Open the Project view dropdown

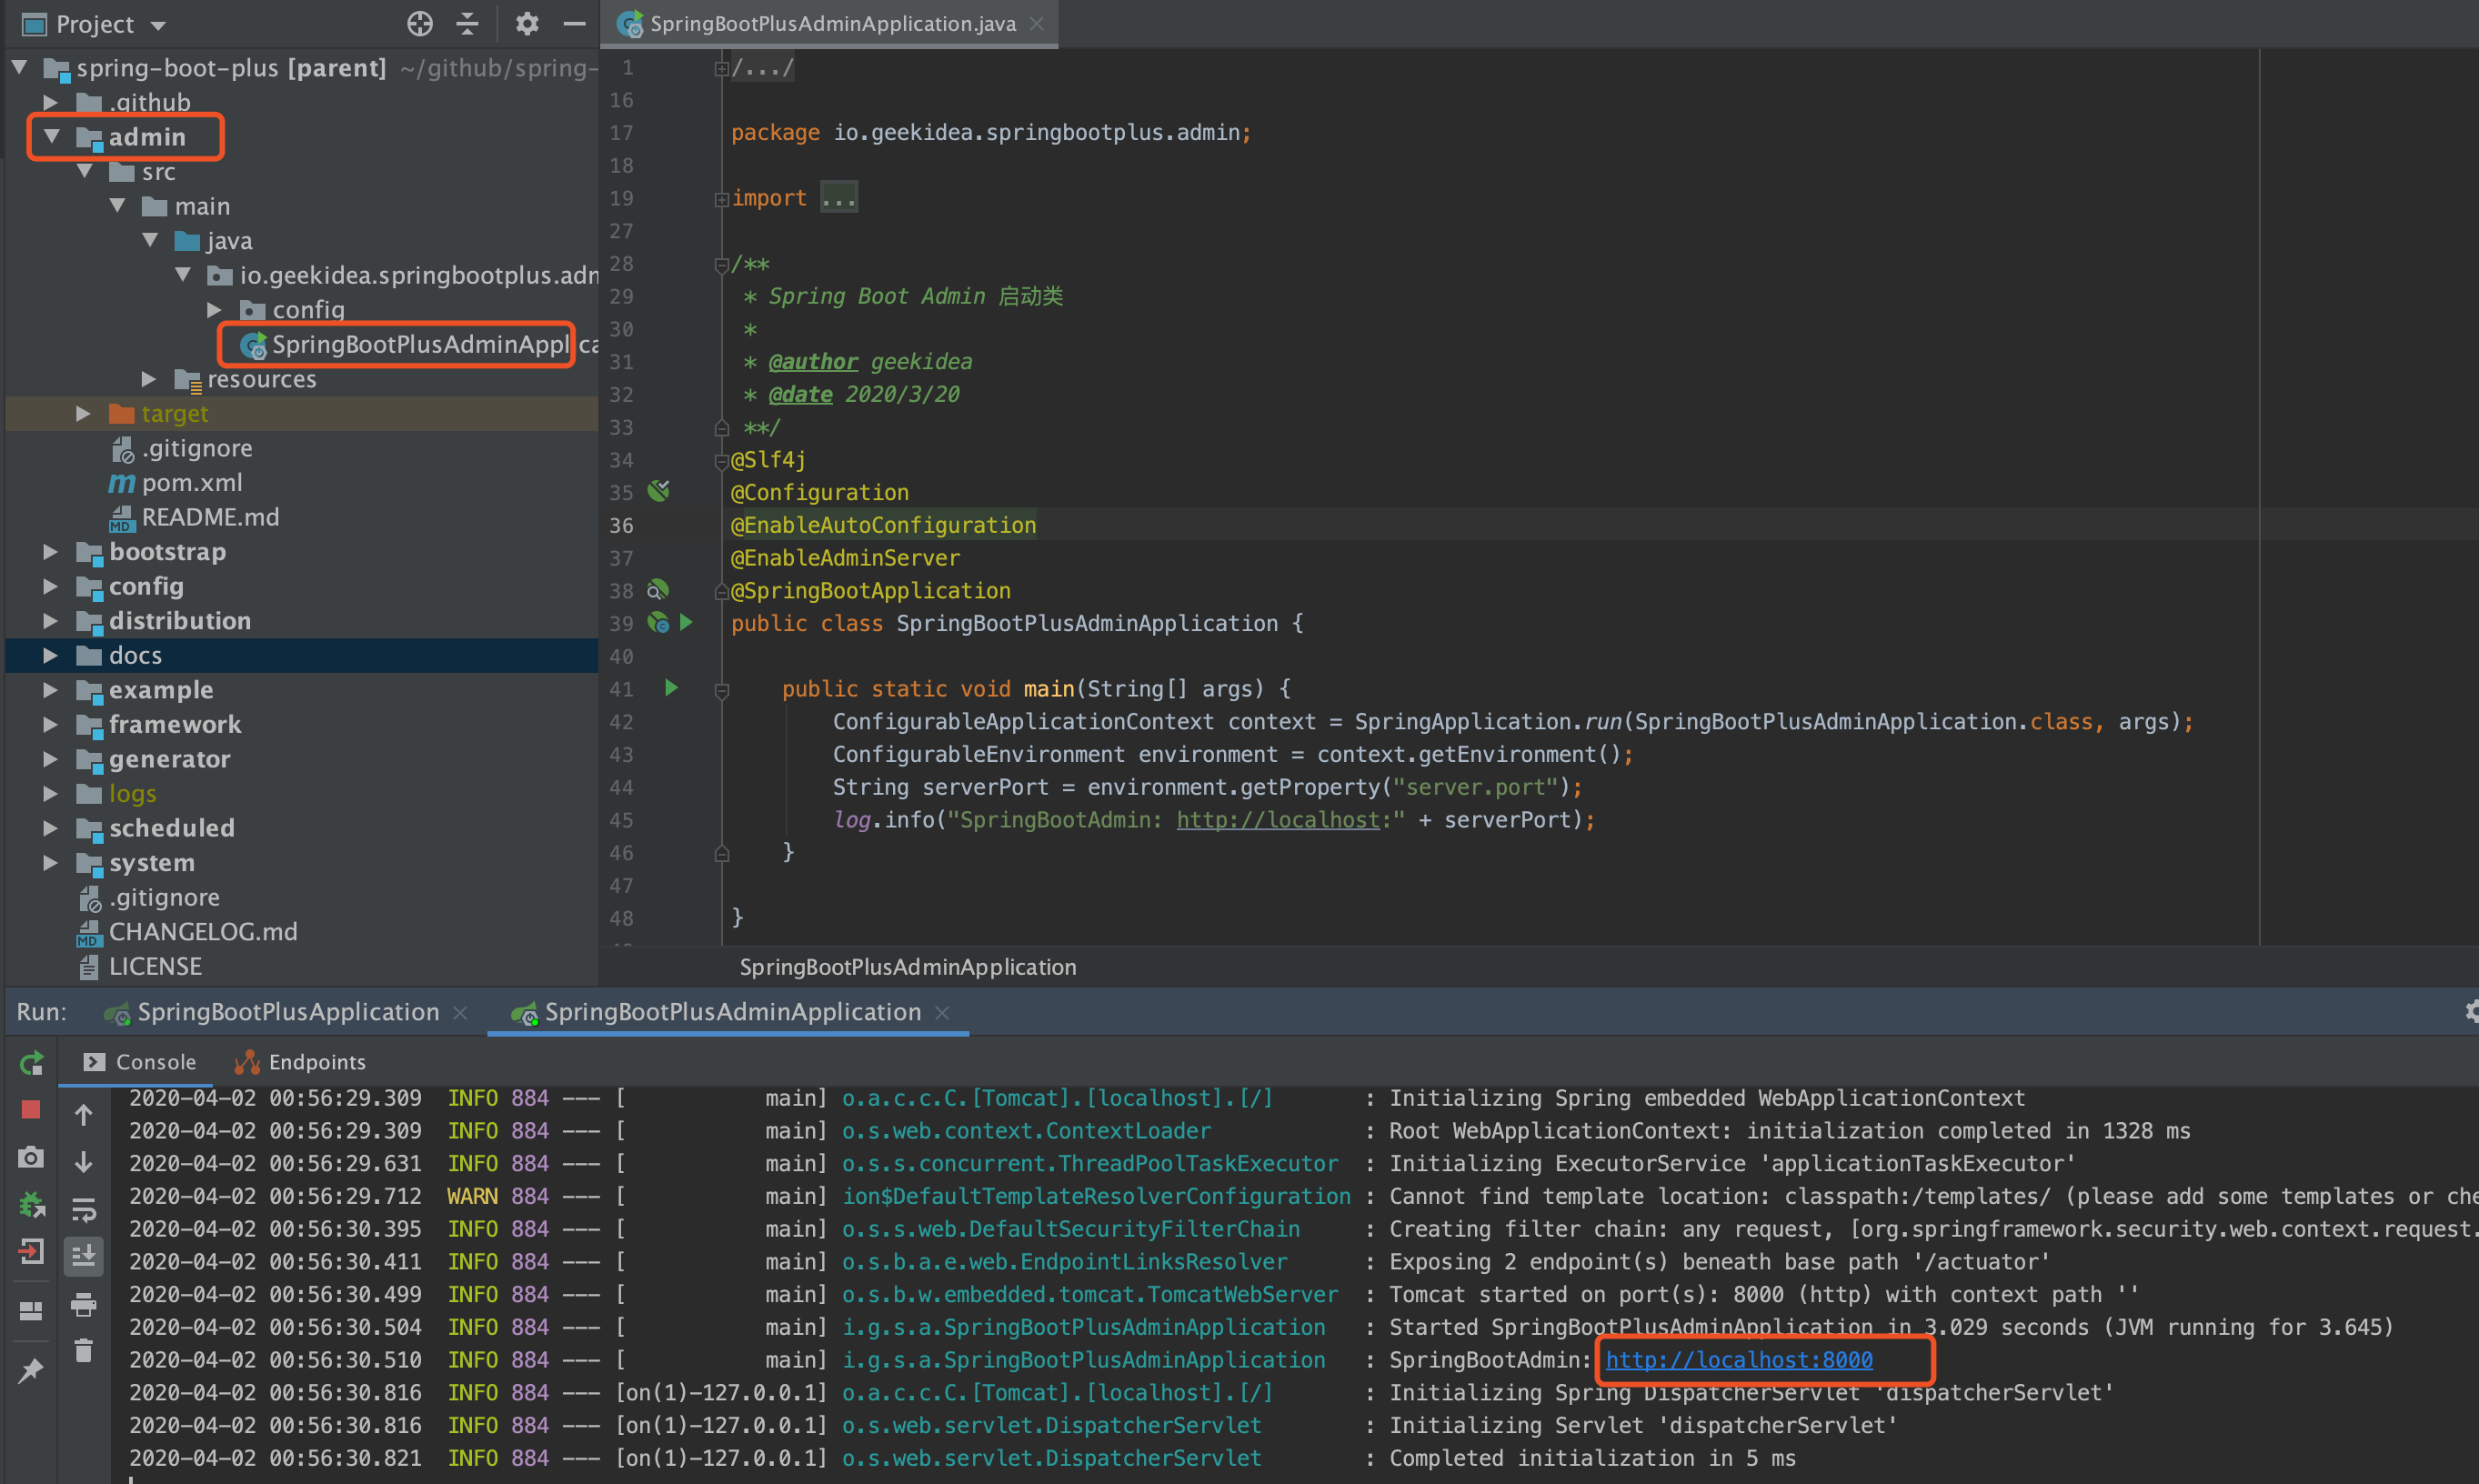(x=157, y=24)
